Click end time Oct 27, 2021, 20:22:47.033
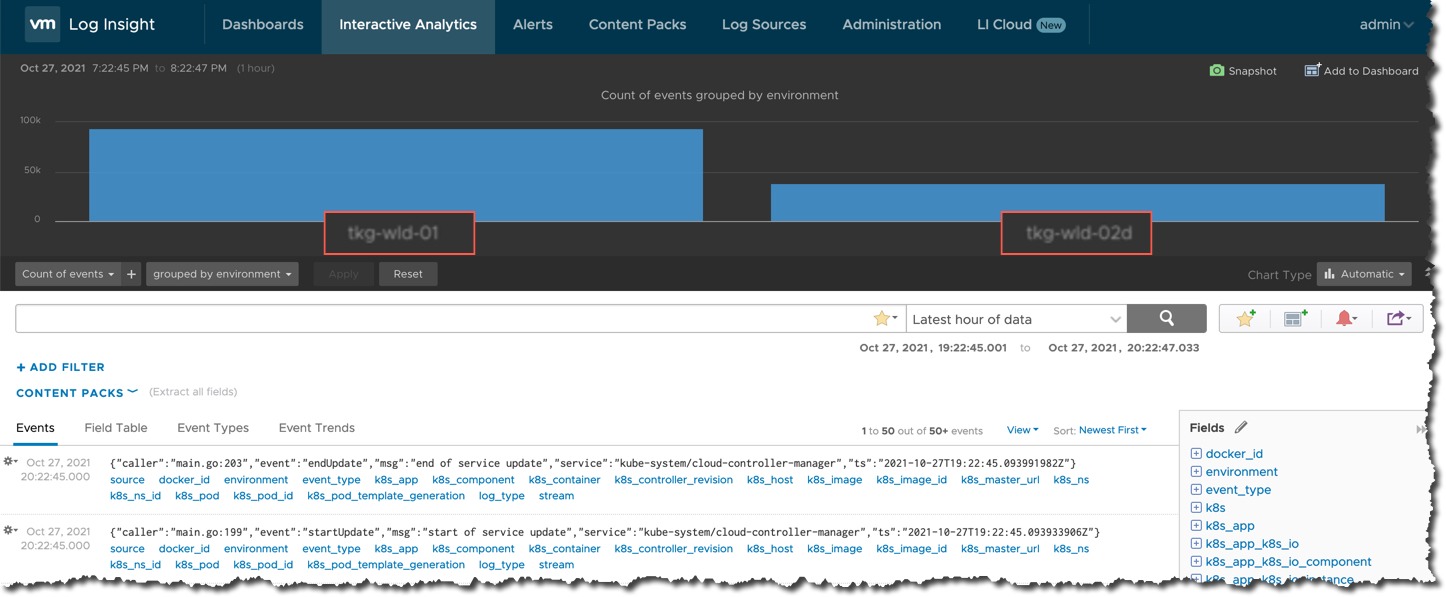Screen dimensions: 1446x597 pyautogui.click(x=1123, y=348)
